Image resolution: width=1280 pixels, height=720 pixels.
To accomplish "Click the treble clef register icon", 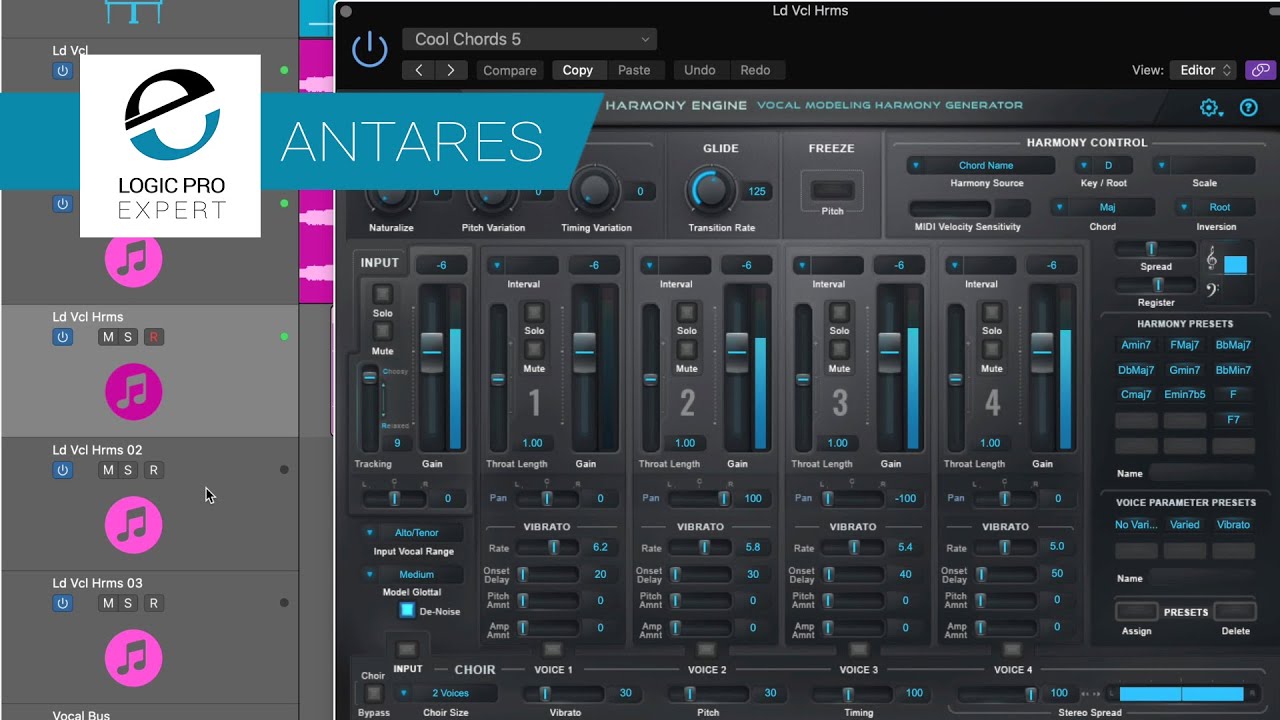I will [x=1212, y=259].
